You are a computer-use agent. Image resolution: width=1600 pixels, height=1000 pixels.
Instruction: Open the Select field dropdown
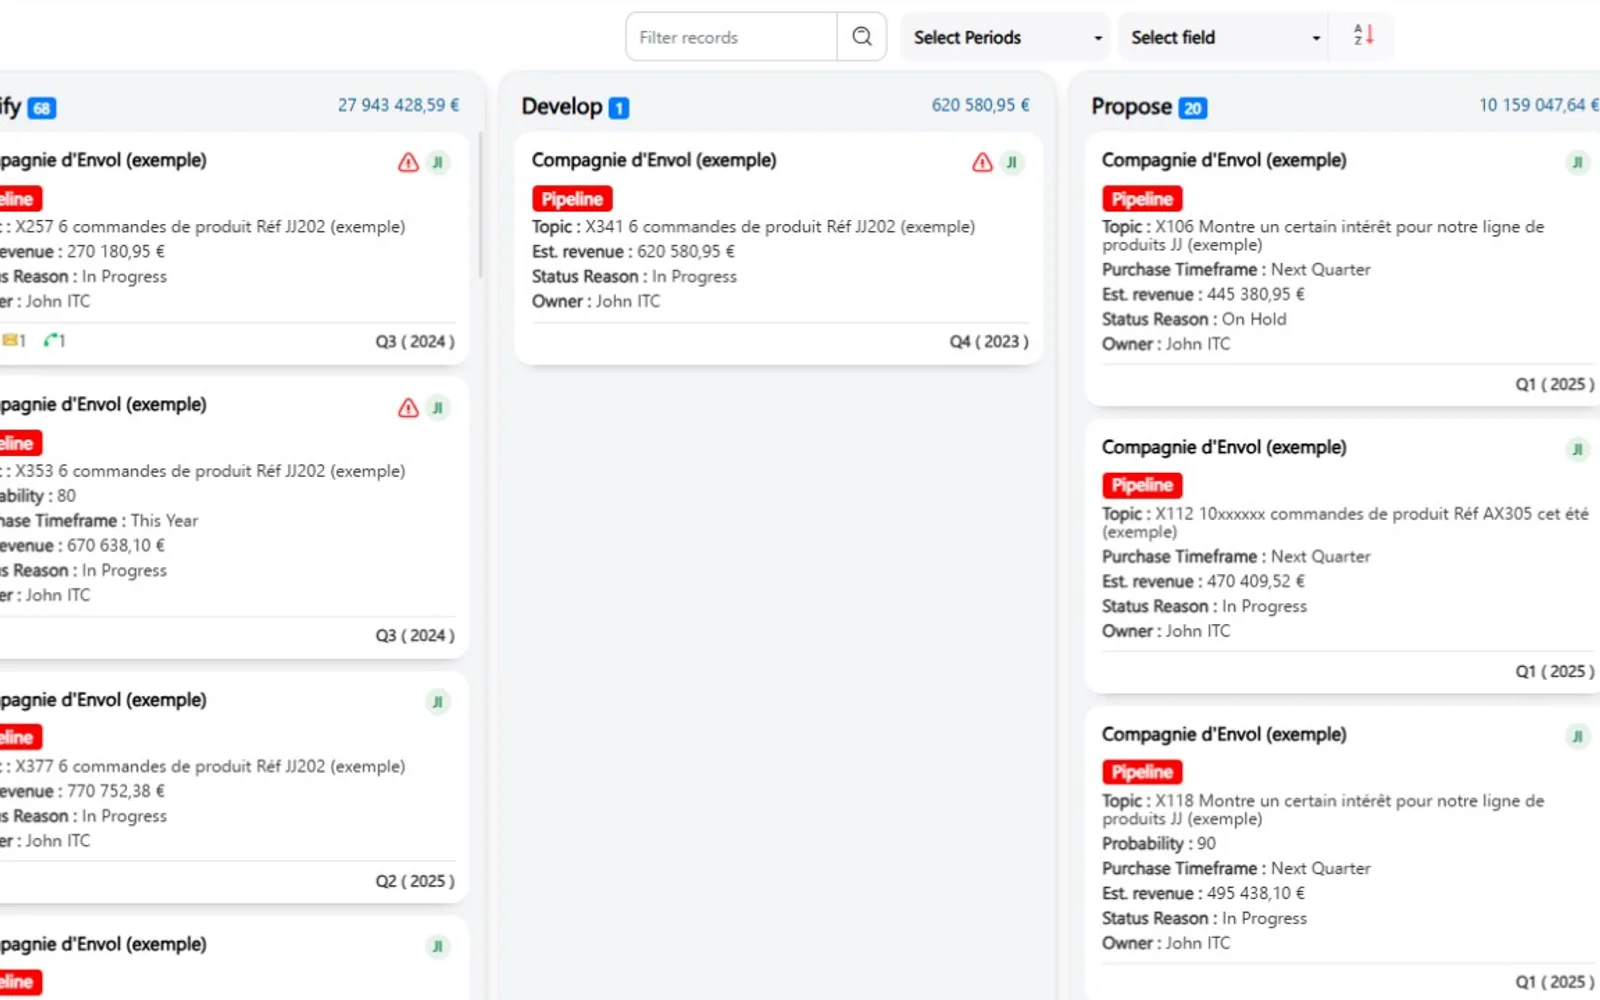pos(1224,37)
